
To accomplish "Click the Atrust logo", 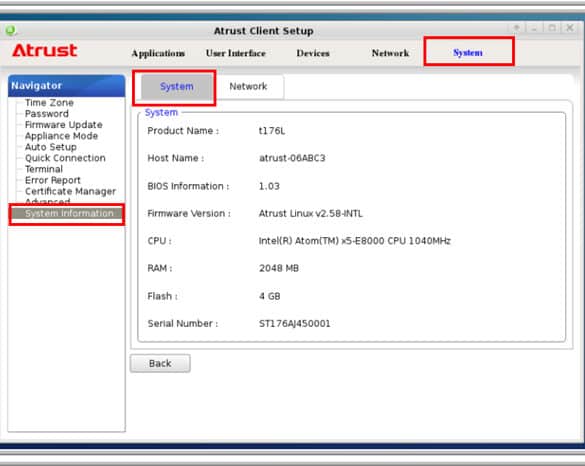I will 45,50.
